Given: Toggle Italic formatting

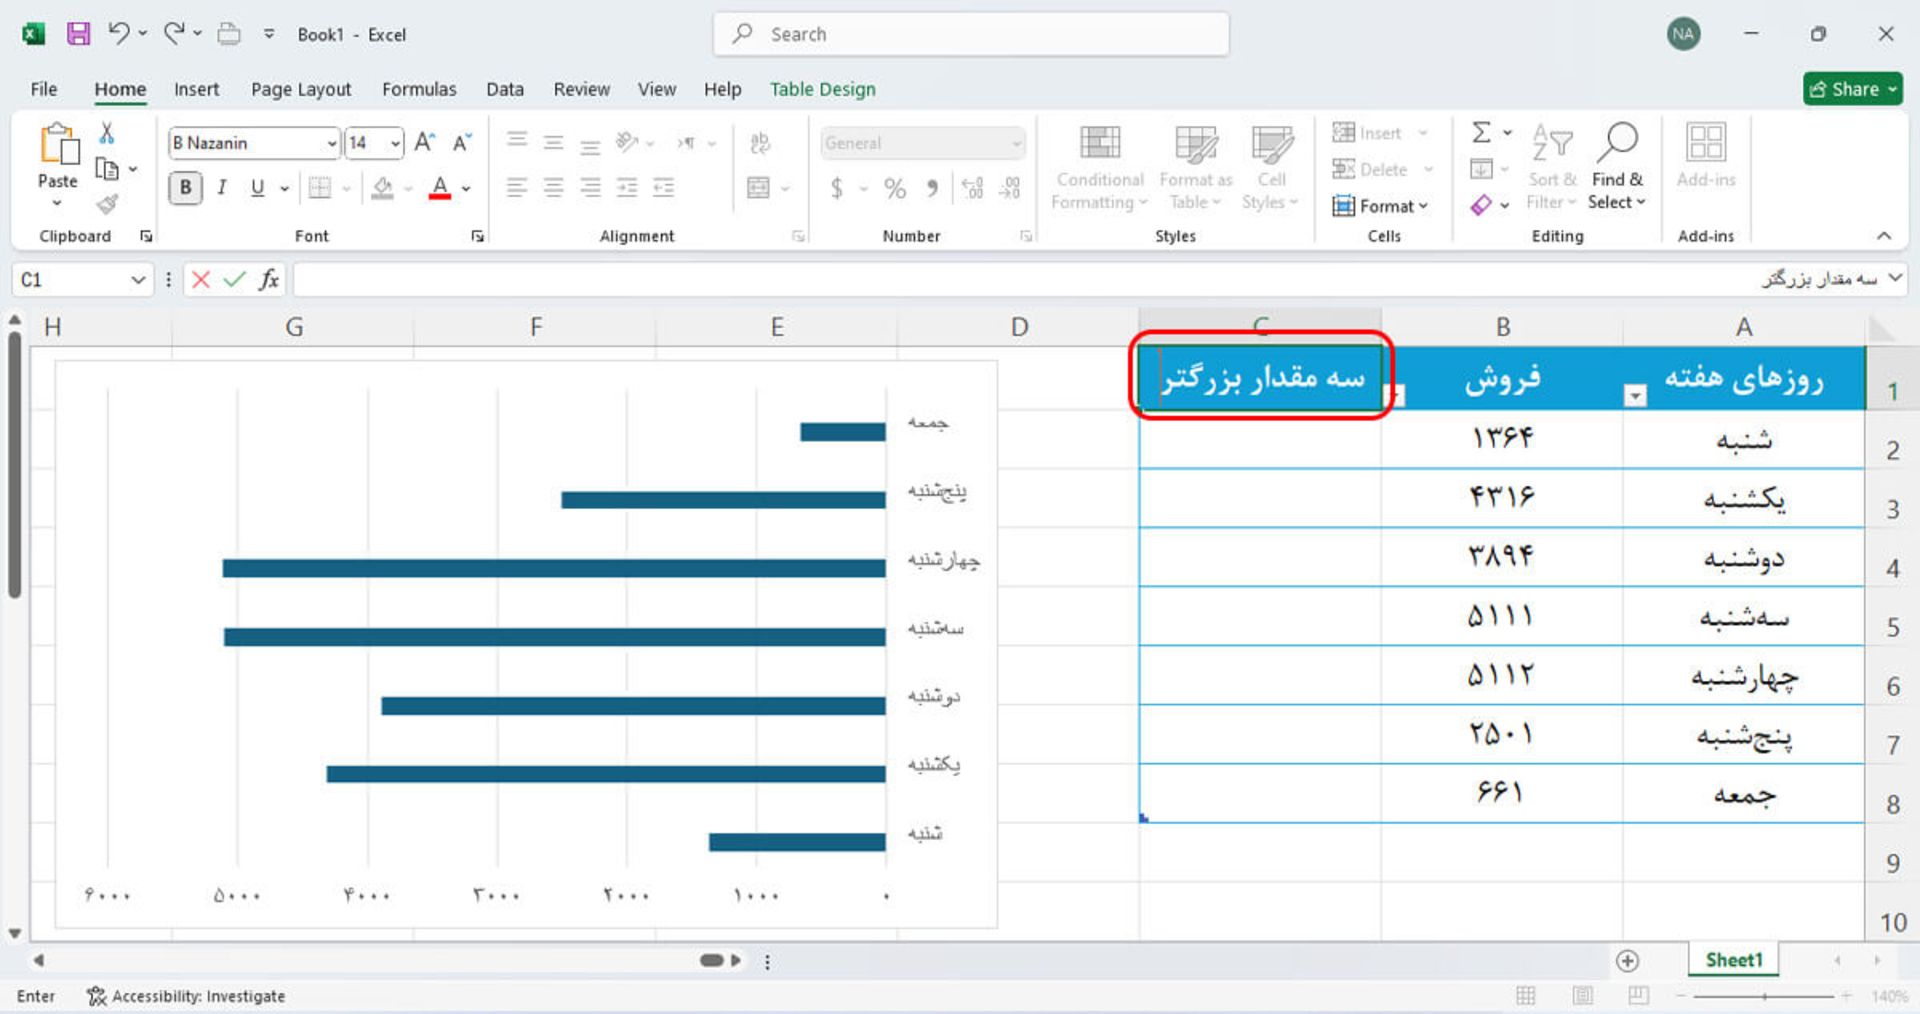Looking at the screenshot, I should click(x=221, y=187).
